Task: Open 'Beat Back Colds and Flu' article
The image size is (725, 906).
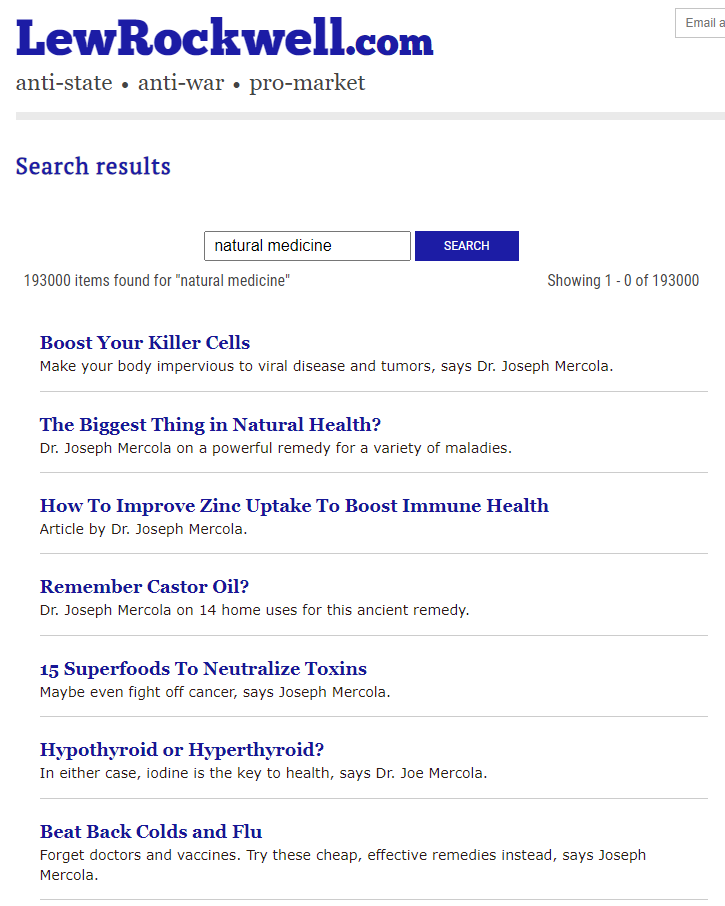Action: pos(151,831)
